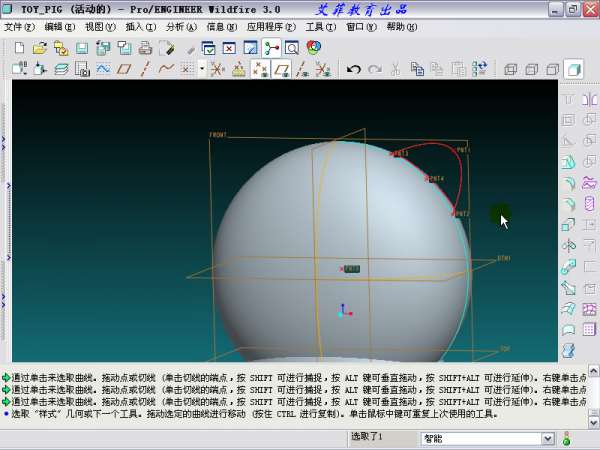Open the 应用程序 (Applications) menu
This screenshot has width=600, height=450.
(270, 26)
